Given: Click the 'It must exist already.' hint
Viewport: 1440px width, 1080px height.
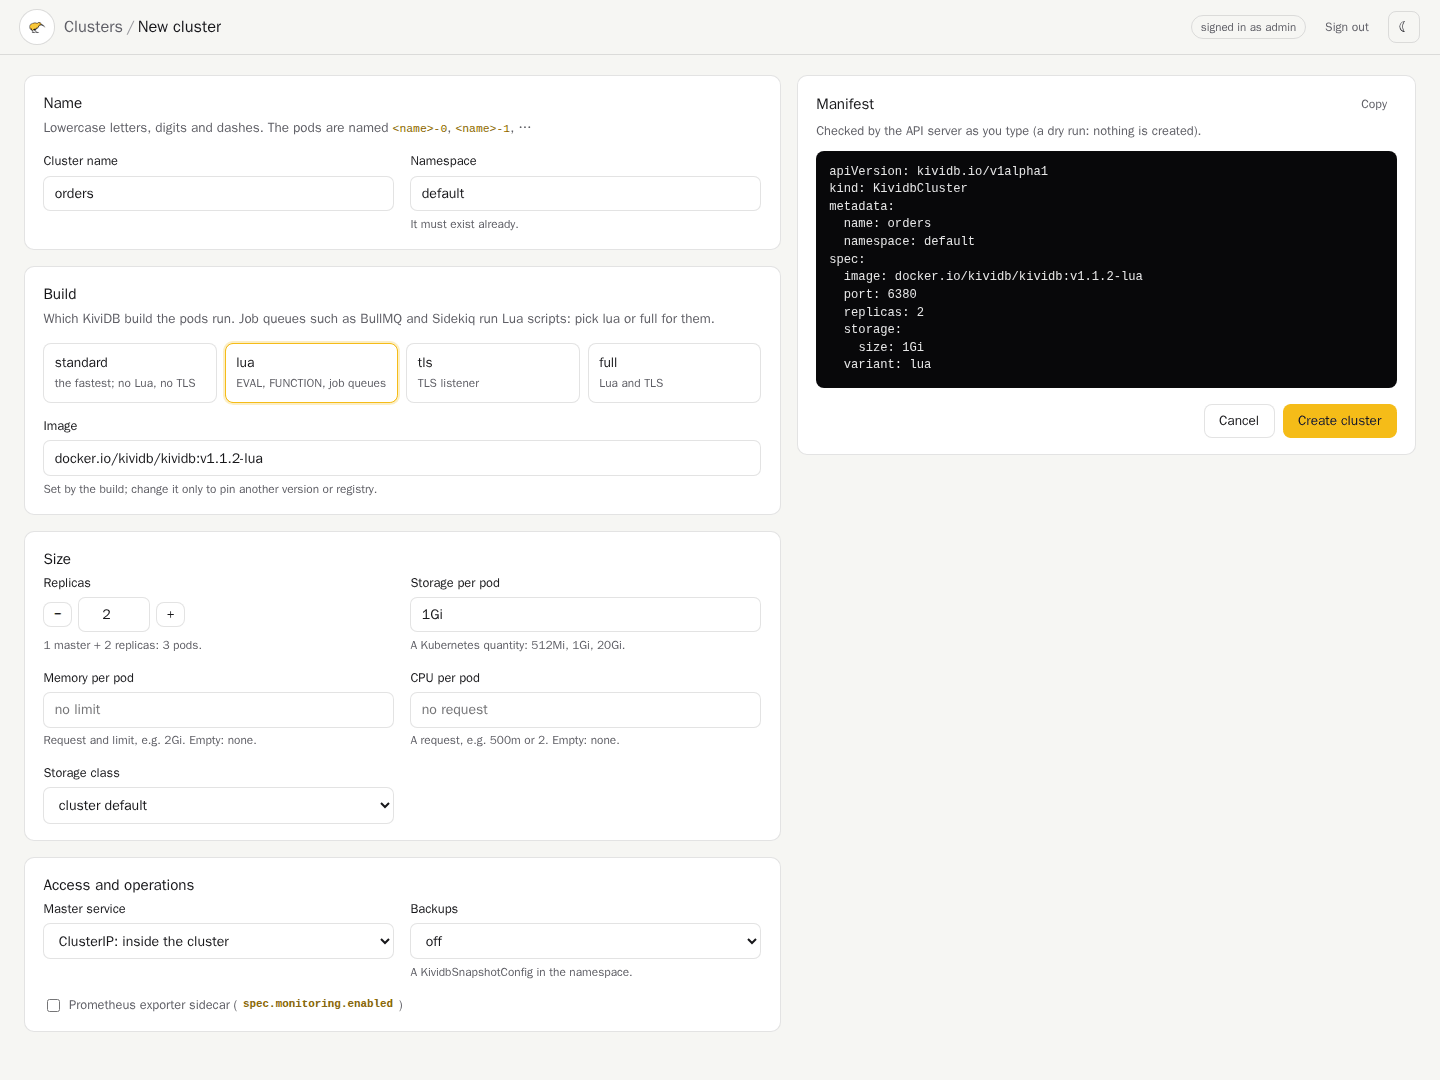Looking at the screenshot, I should [464, 224].
